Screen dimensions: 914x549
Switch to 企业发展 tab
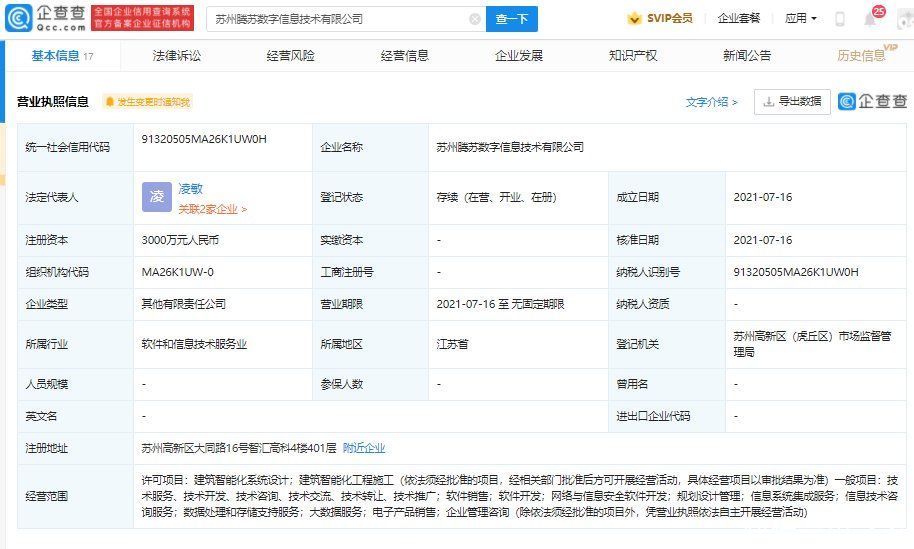519,56
